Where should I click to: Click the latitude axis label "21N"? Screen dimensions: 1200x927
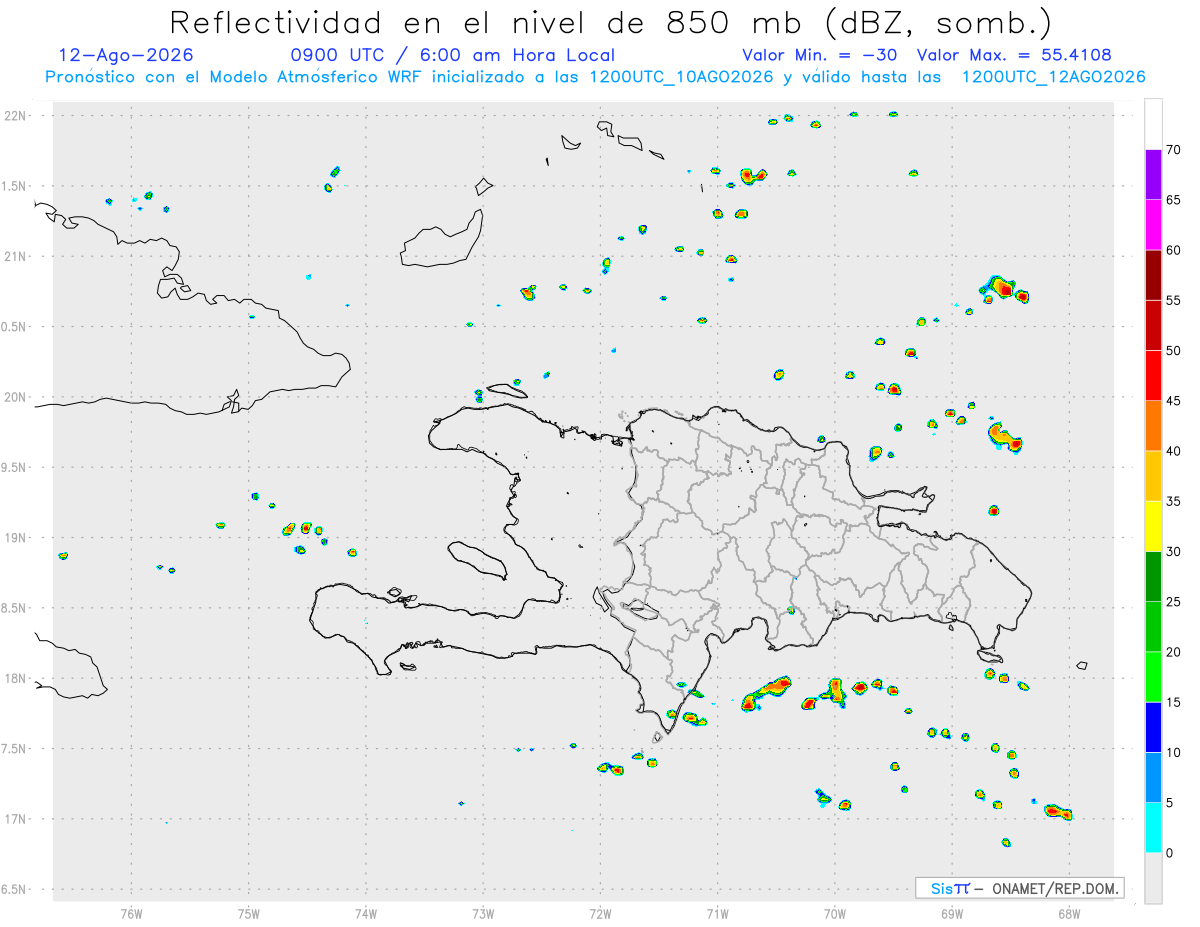coord(17,256)
